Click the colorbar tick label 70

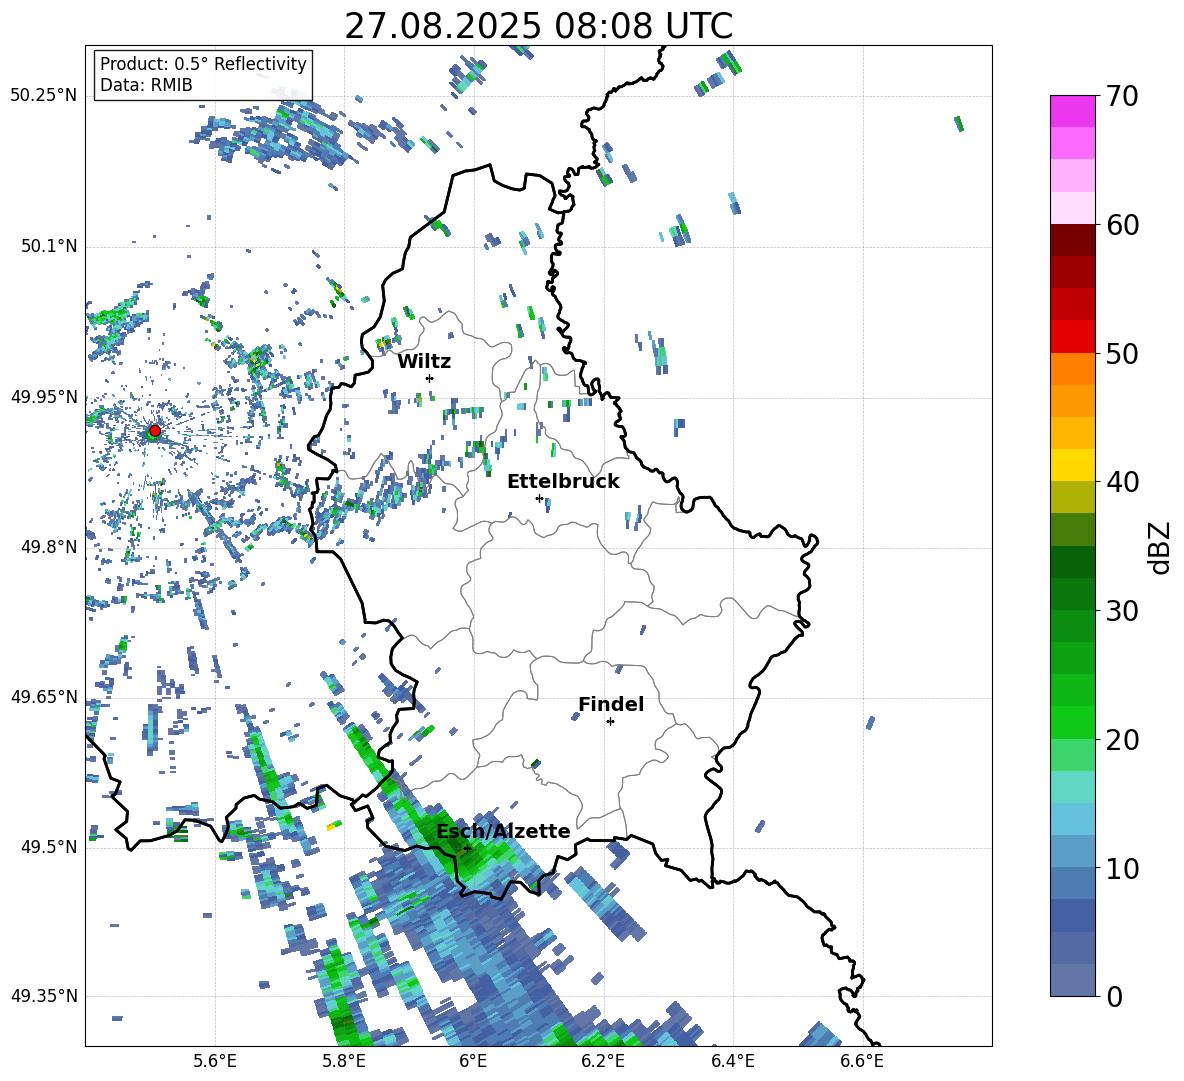[x=1122, y=96]
